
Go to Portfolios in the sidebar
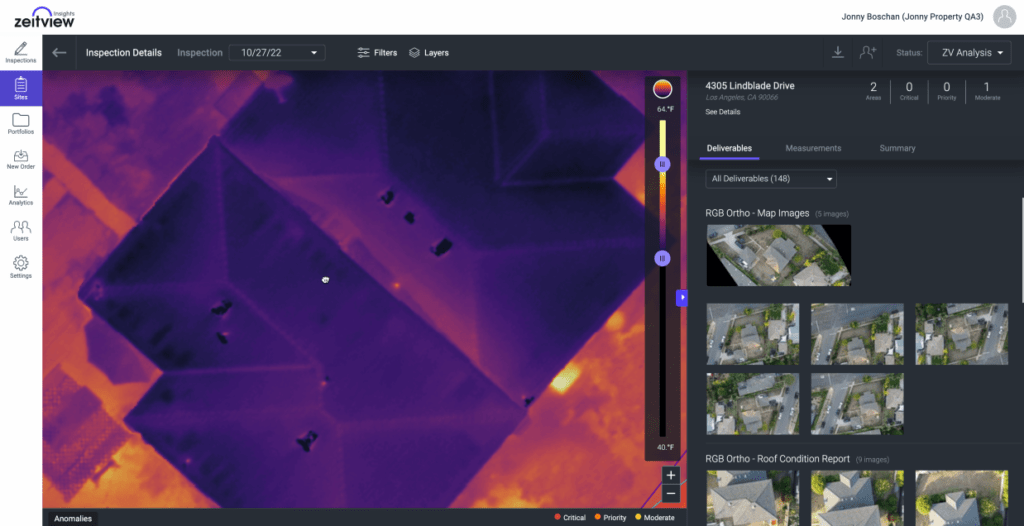click(x=21, y=124)
